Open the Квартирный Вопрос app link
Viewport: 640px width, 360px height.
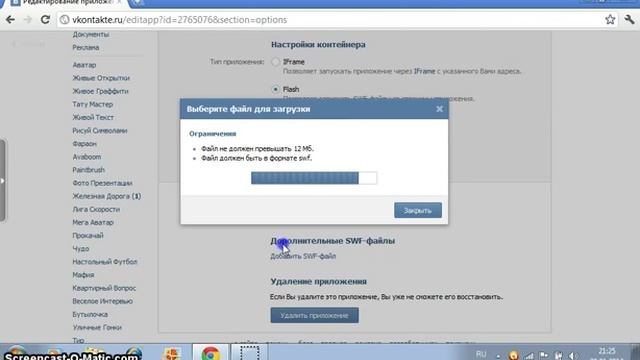pyautogui.click(x=104, y=288)
